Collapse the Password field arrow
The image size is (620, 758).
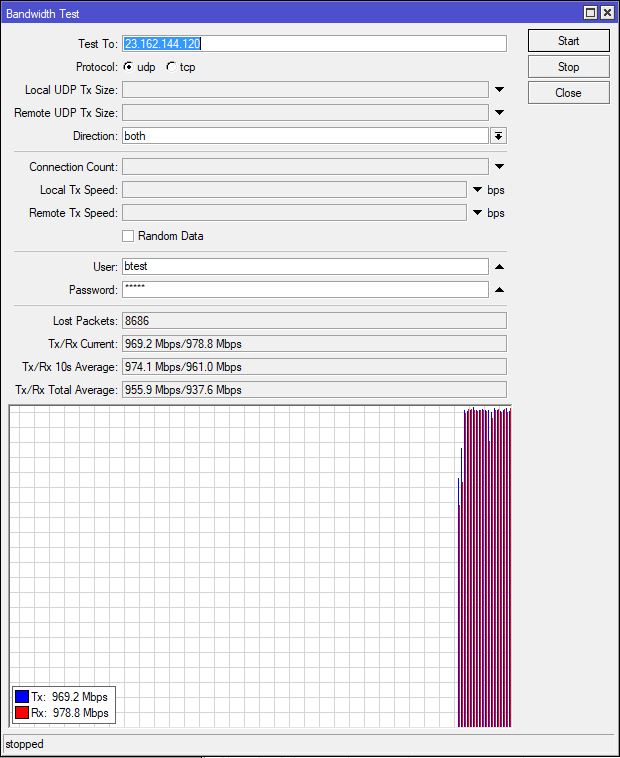click(499, 290)
